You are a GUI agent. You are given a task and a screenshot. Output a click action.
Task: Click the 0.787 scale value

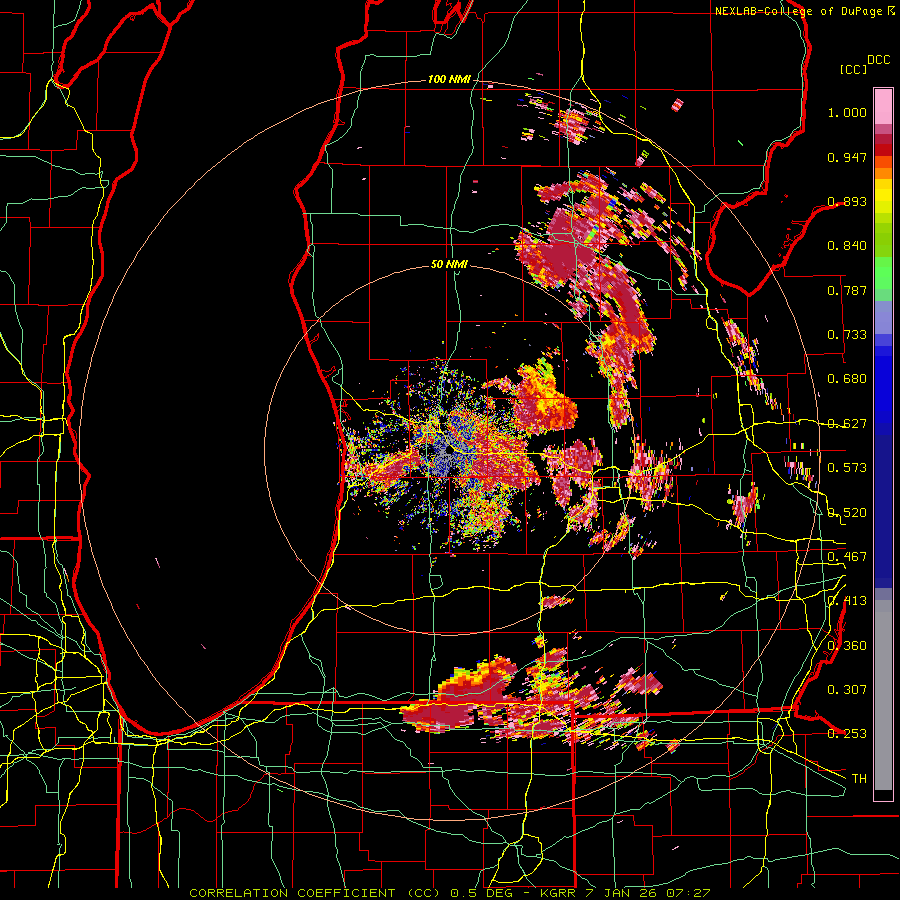click(847, 290)
